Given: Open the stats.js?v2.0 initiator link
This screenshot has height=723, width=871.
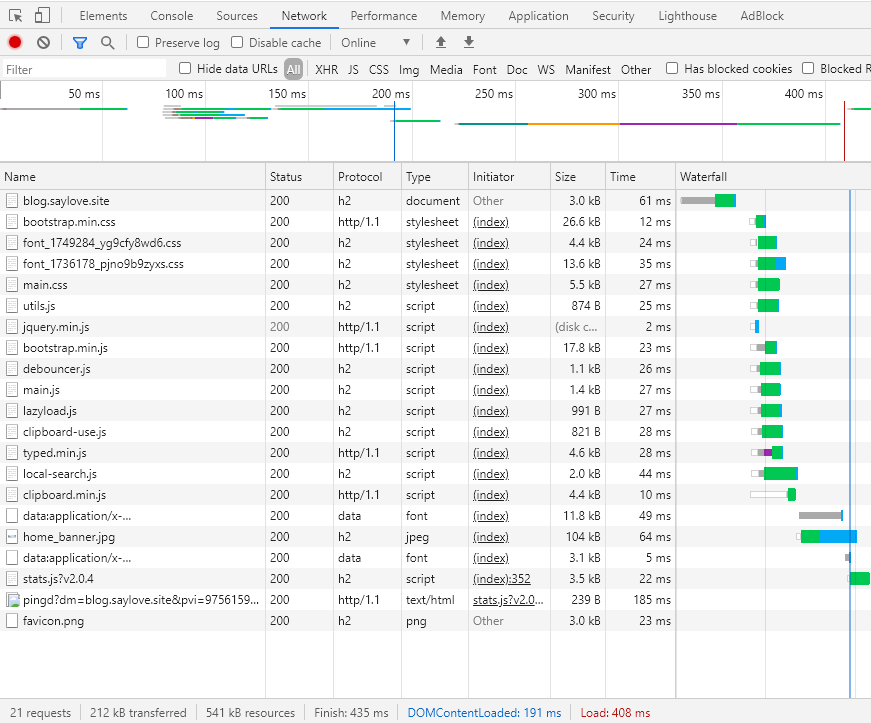Looking at the screenshot, I should pos(508,600).
